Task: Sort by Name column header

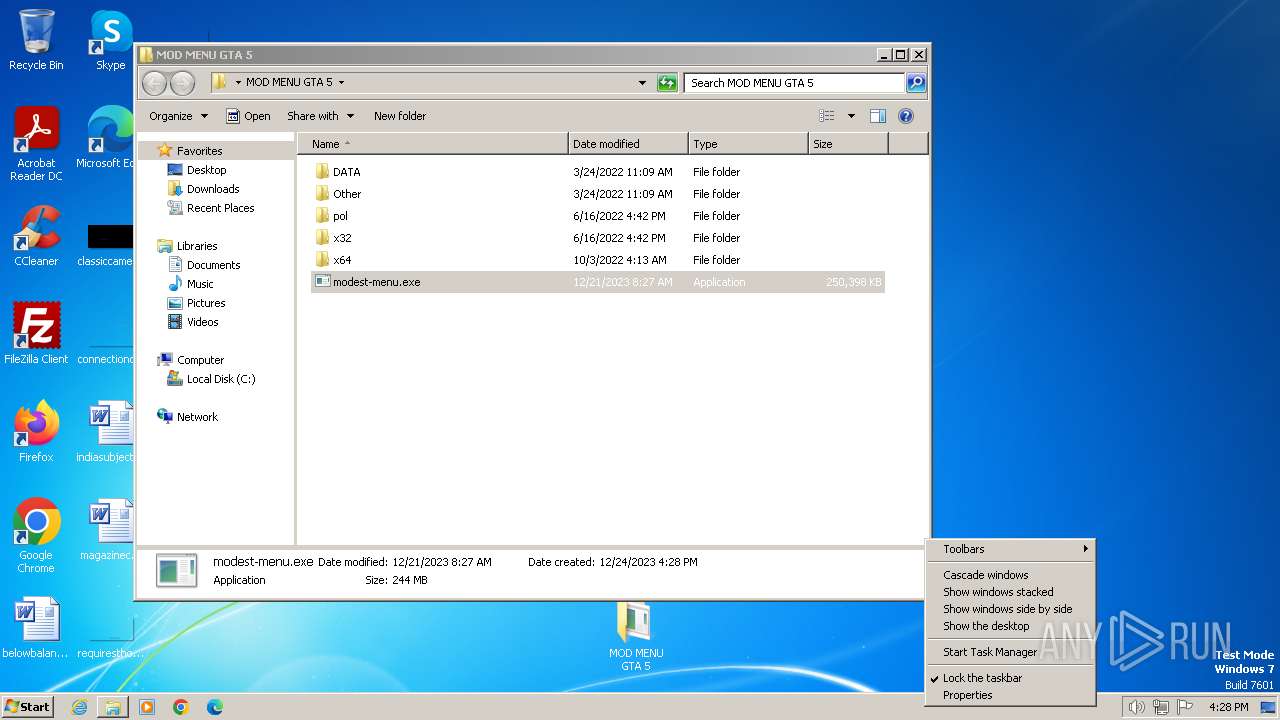Action: [x=433, y=144]
